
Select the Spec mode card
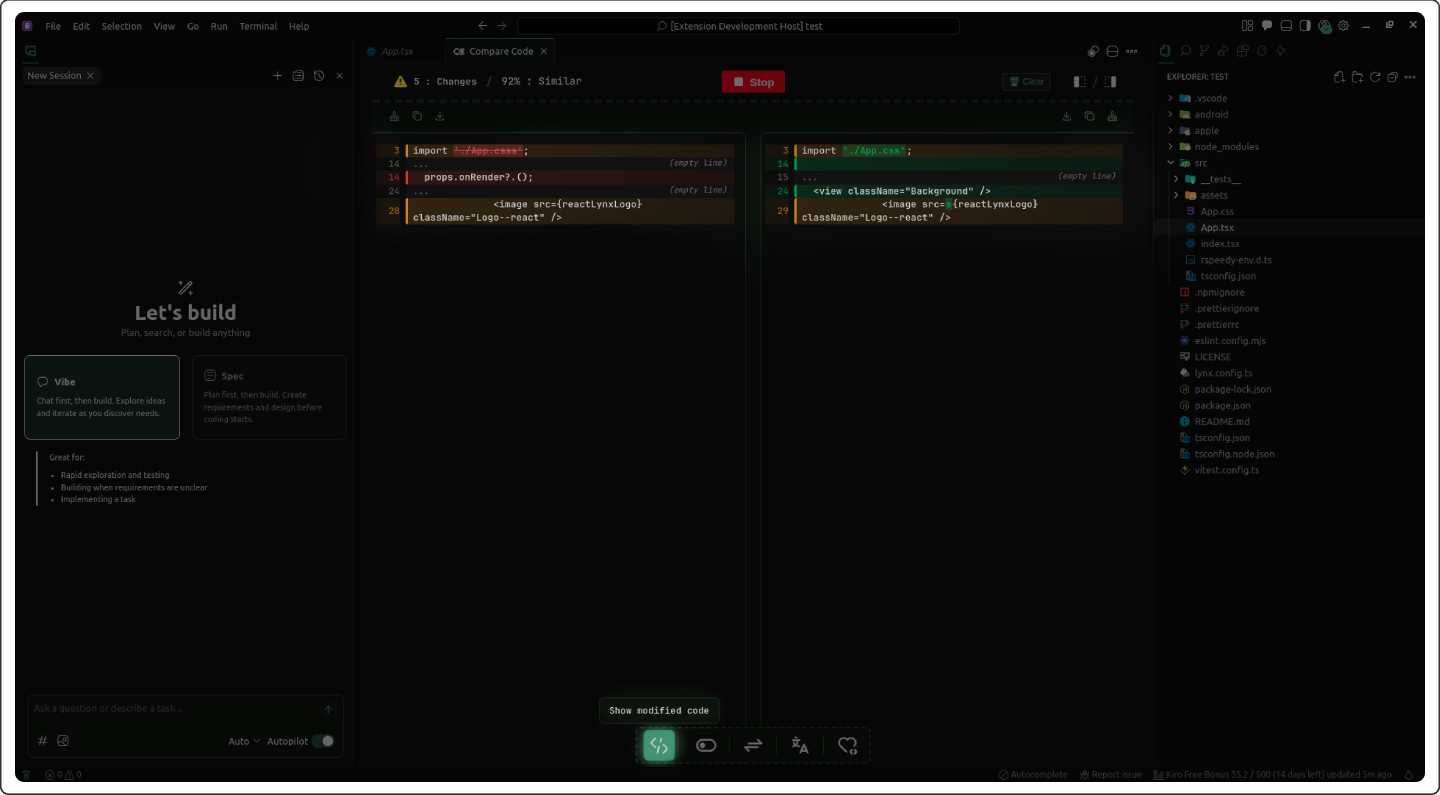(269, 397)
